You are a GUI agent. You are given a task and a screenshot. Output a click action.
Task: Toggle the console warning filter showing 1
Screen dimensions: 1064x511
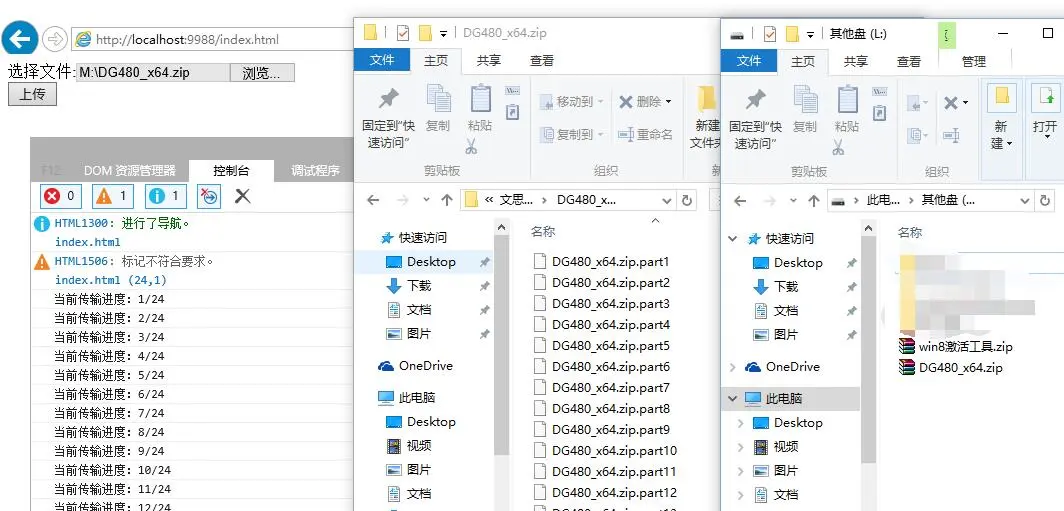click(x=113, y=197)
